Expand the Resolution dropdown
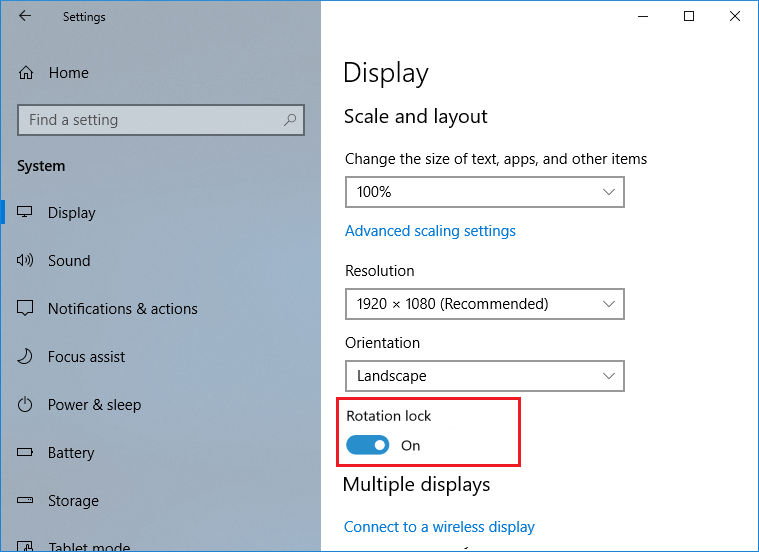759x552 pixels. click(484, 303)
